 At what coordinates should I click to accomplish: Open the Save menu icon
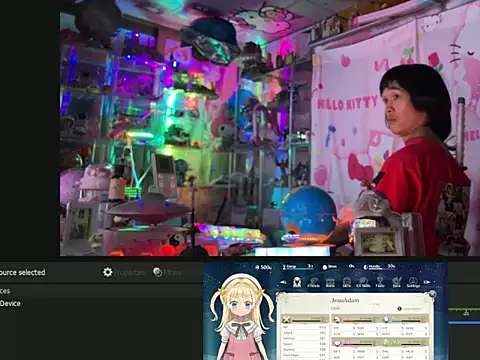point(396,282)
